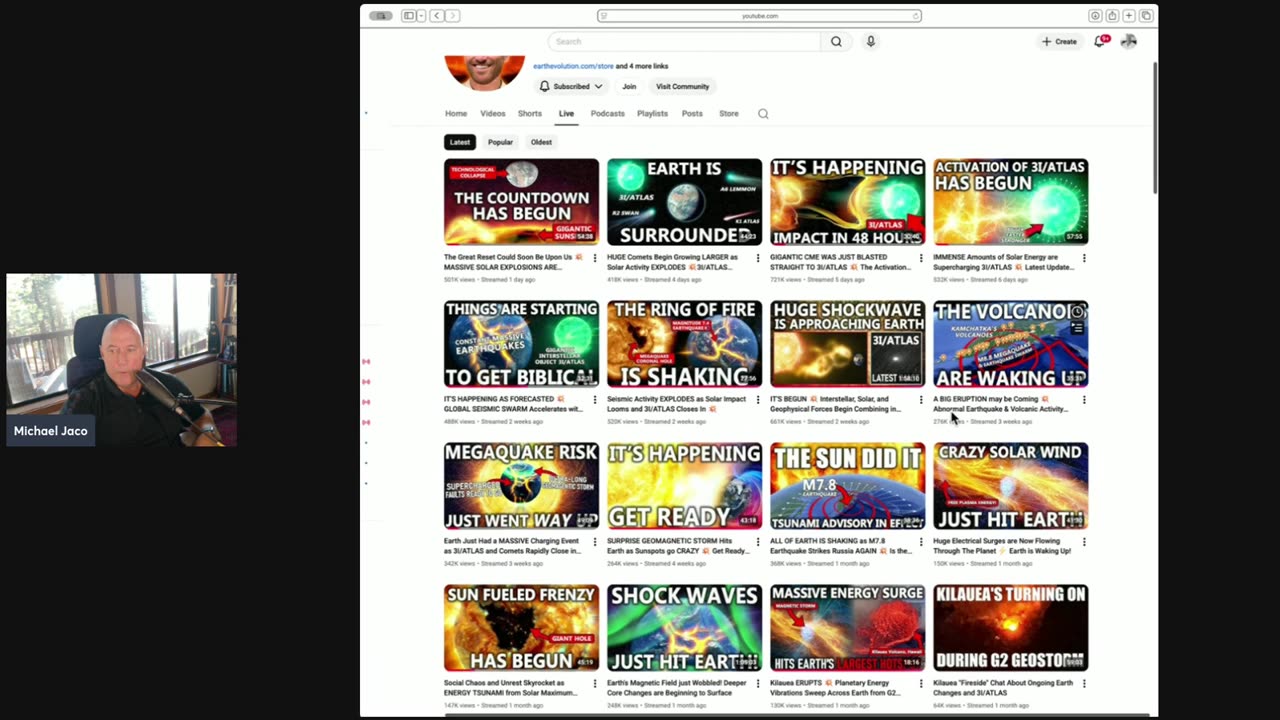The width and height of the screenshot is (1280, 720).
Task: Open options menu for 'Earth Just Had a MASSIVE Charging' video
Action: pos(595,542)
